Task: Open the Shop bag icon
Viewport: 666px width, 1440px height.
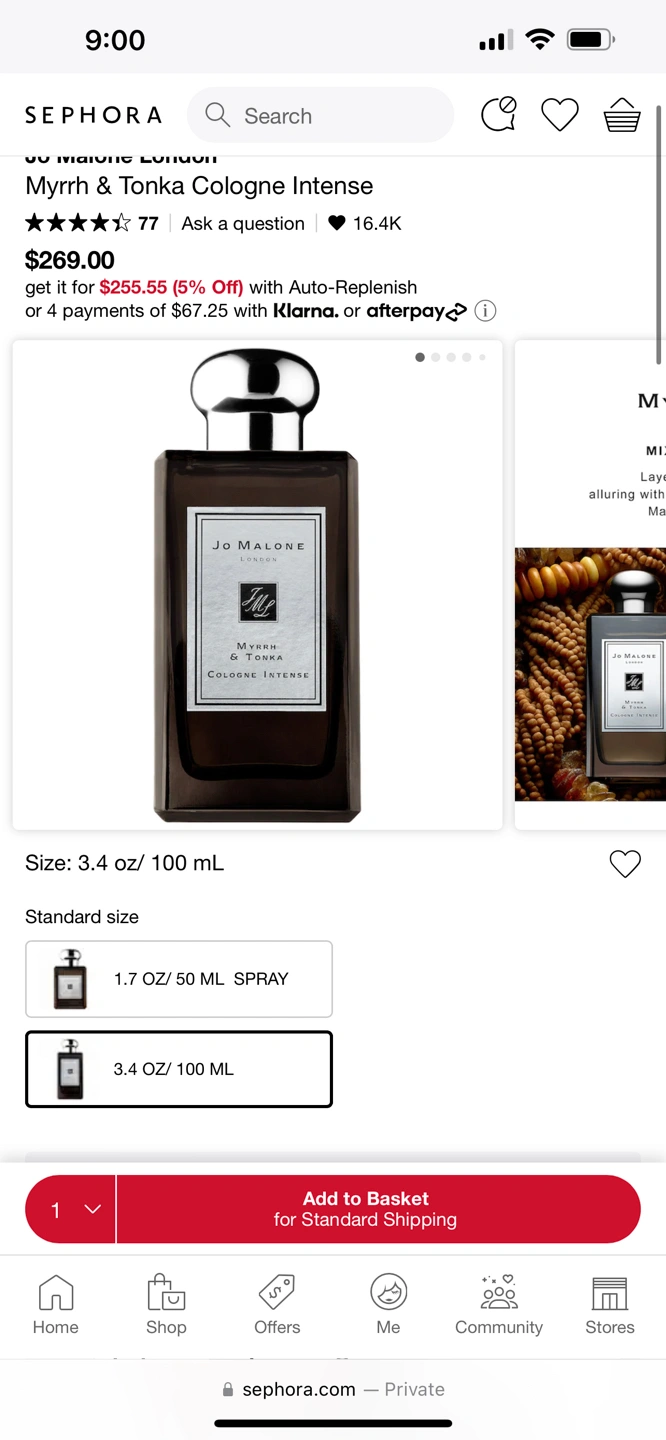Action: click(166, 1305)
